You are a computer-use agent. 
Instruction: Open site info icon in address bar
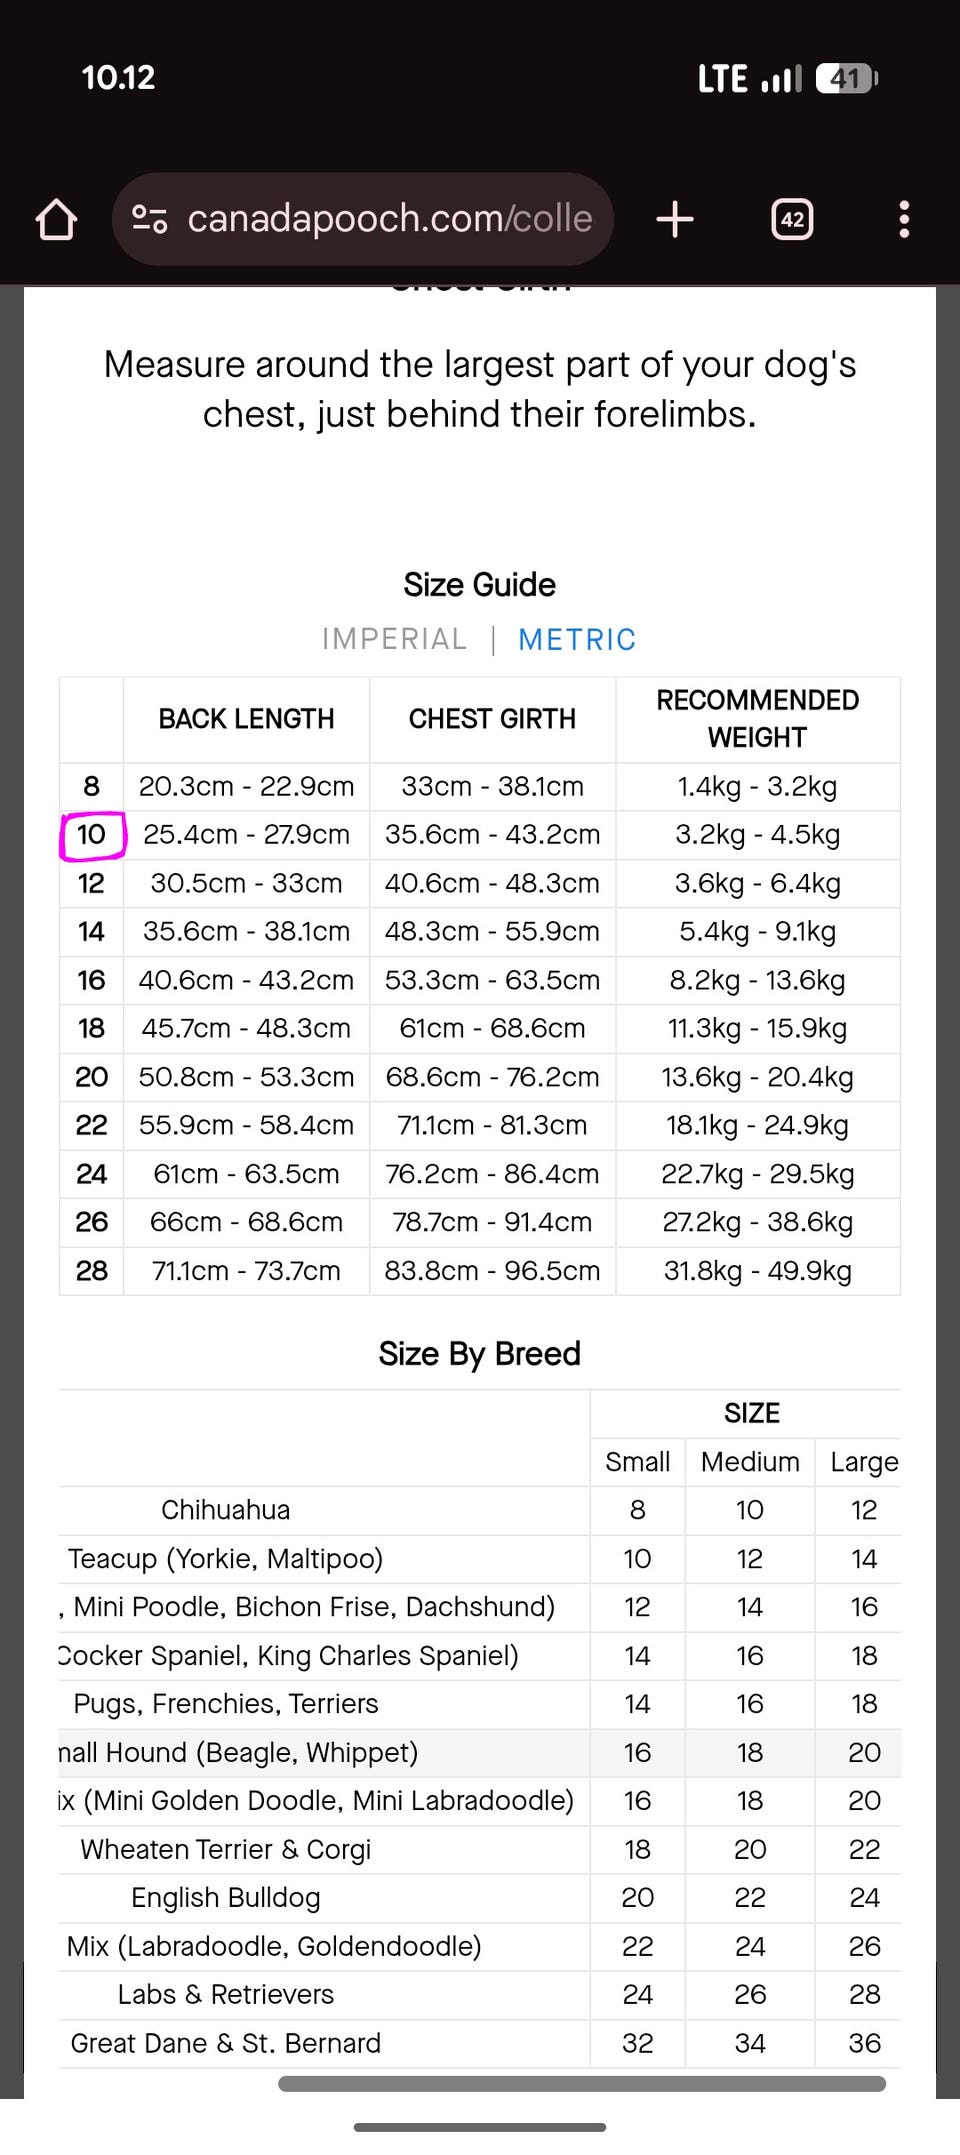[150, 219]
